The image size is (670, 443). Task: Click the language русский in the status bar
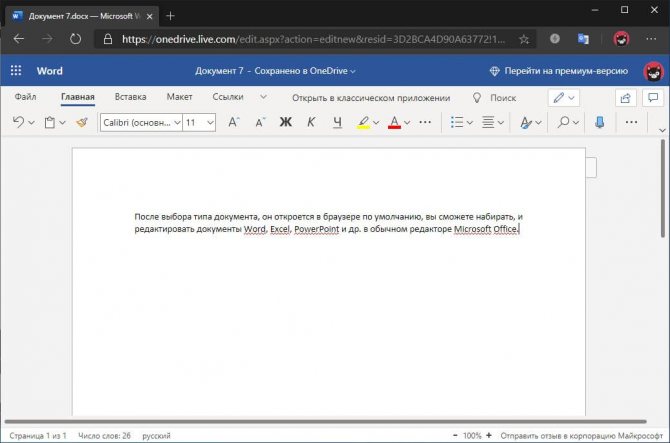(x=156, y=436)
